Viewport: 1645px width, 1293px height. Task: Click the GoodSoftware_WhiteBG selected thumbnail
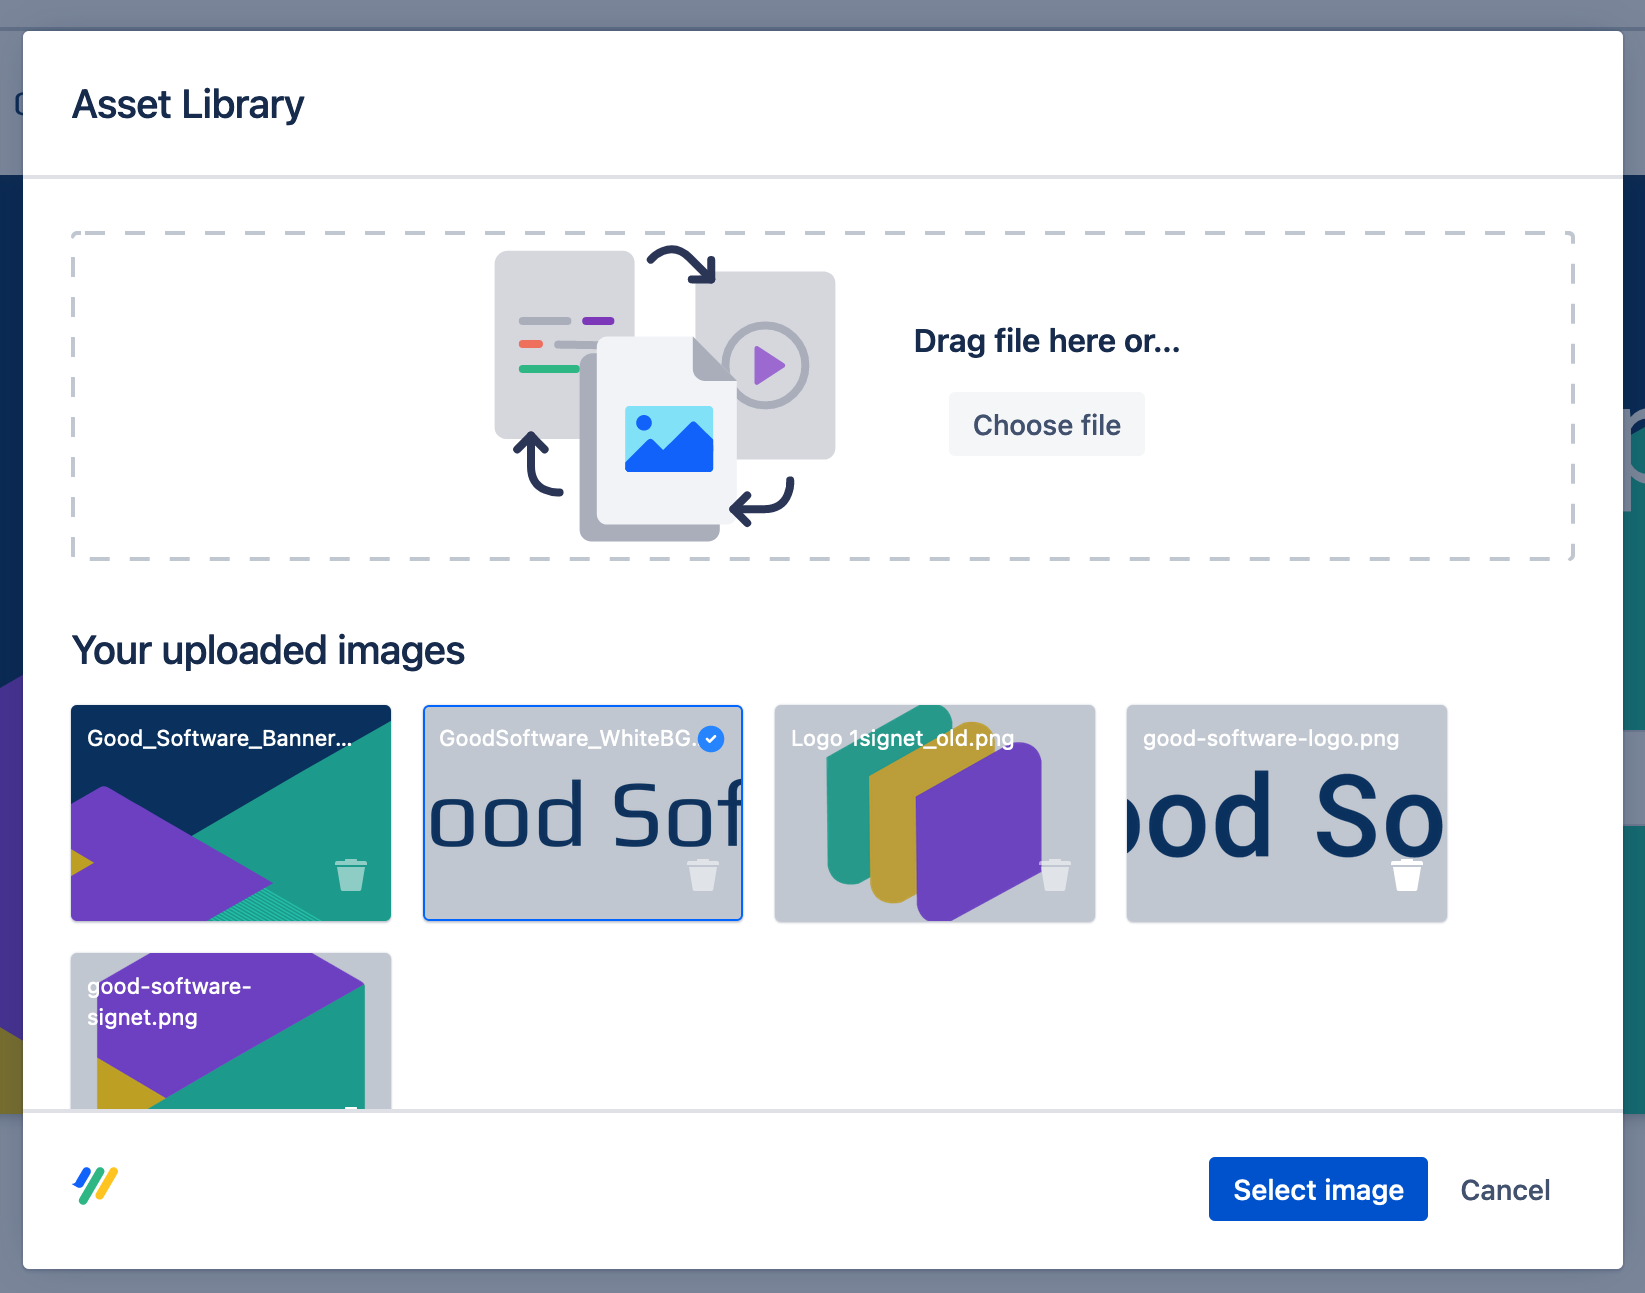tap(582, 813)
